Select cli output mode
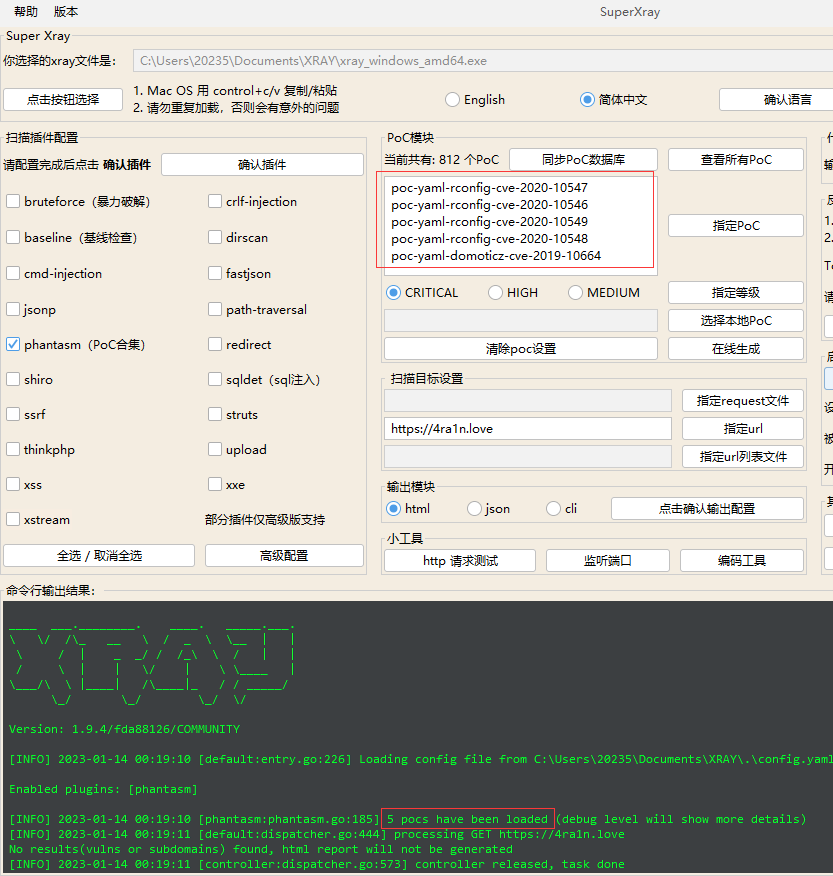 pos(552,508)
